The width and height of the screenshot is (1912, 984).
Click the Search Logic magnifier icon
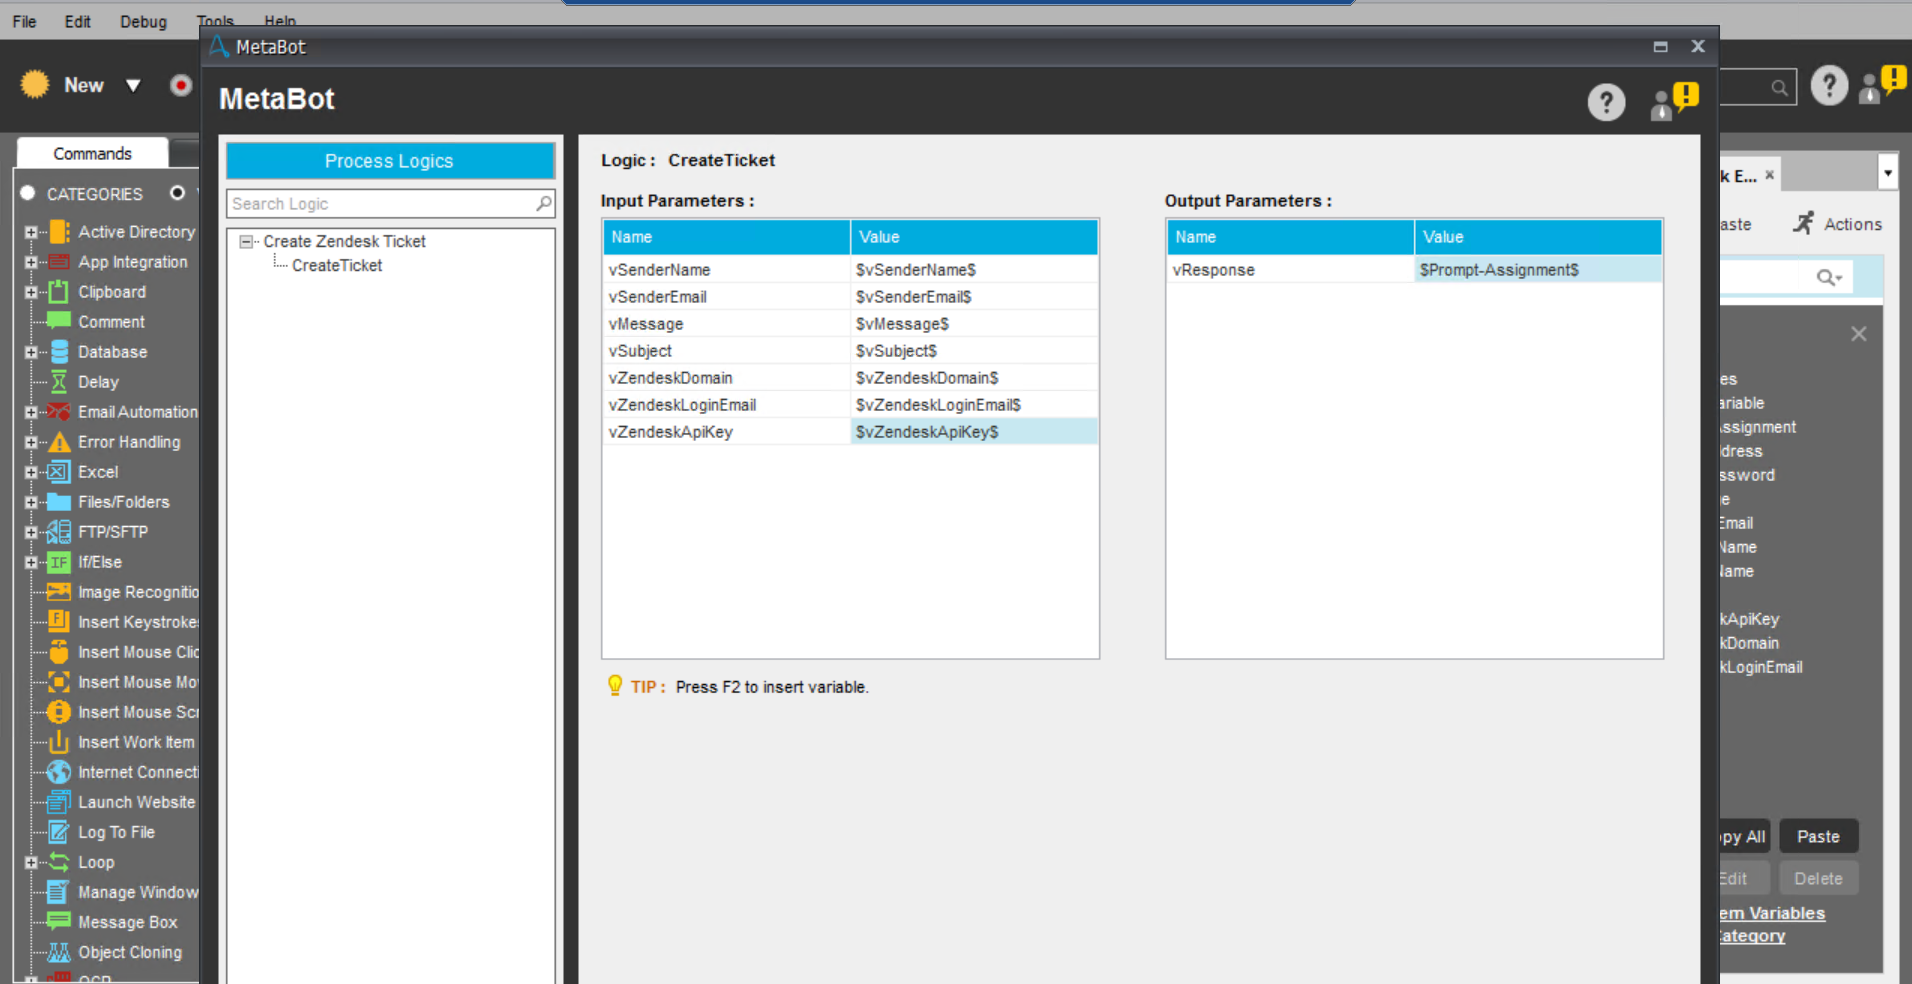pyautogui.click(x=544, y=204)
